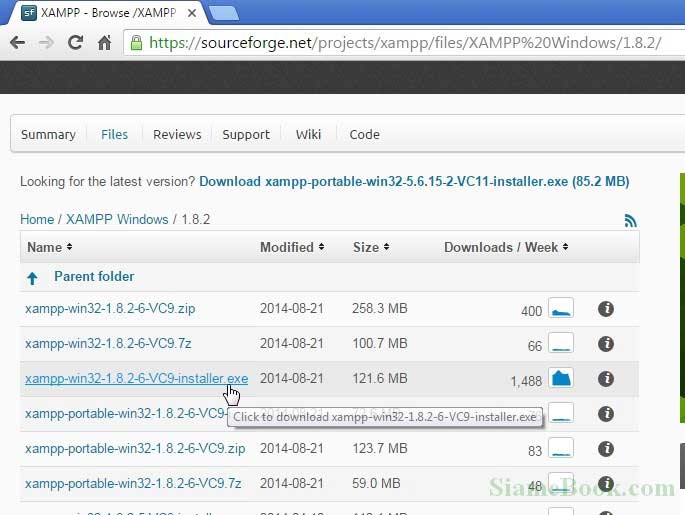Screen dimensions: 685x515
Task: View info icon for the portable installer row
Action: tap(606, 414)
